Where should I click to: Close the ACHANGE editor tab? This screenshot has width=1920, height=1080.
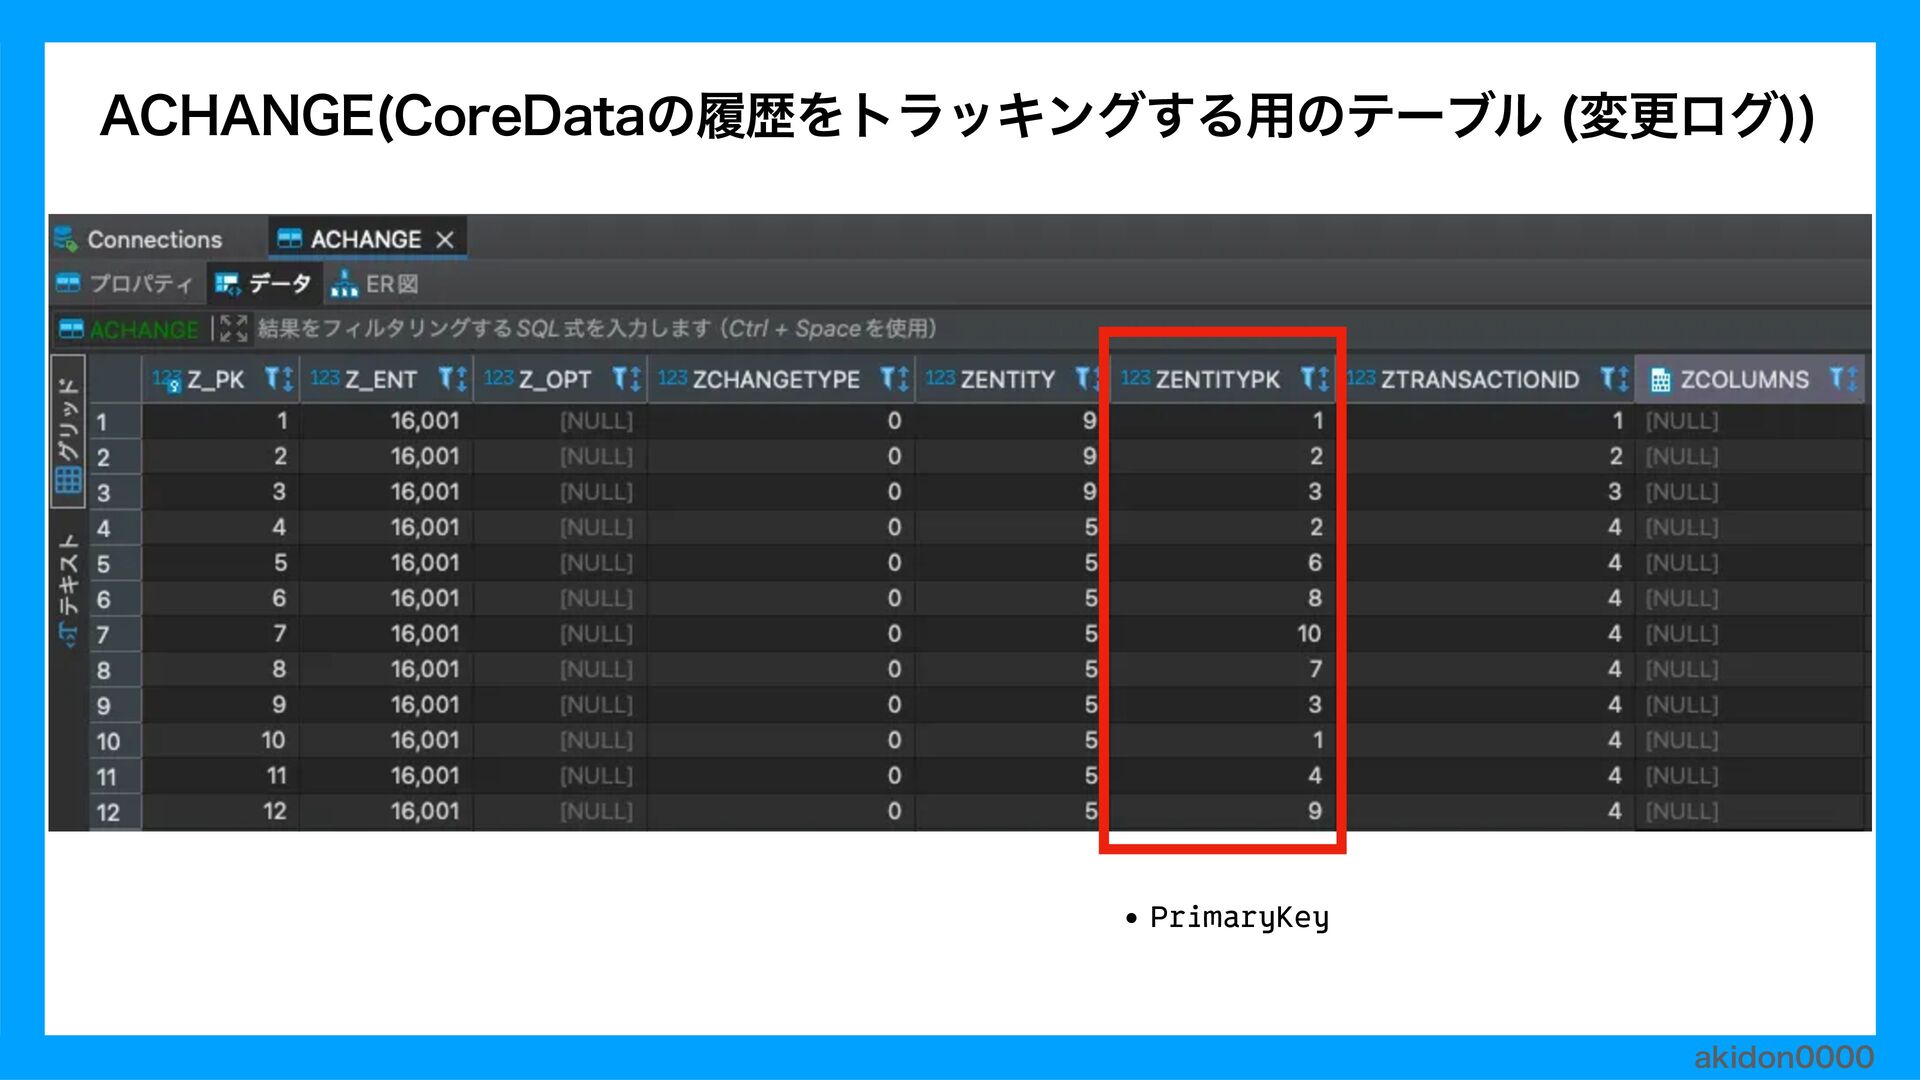coord(445,240)
